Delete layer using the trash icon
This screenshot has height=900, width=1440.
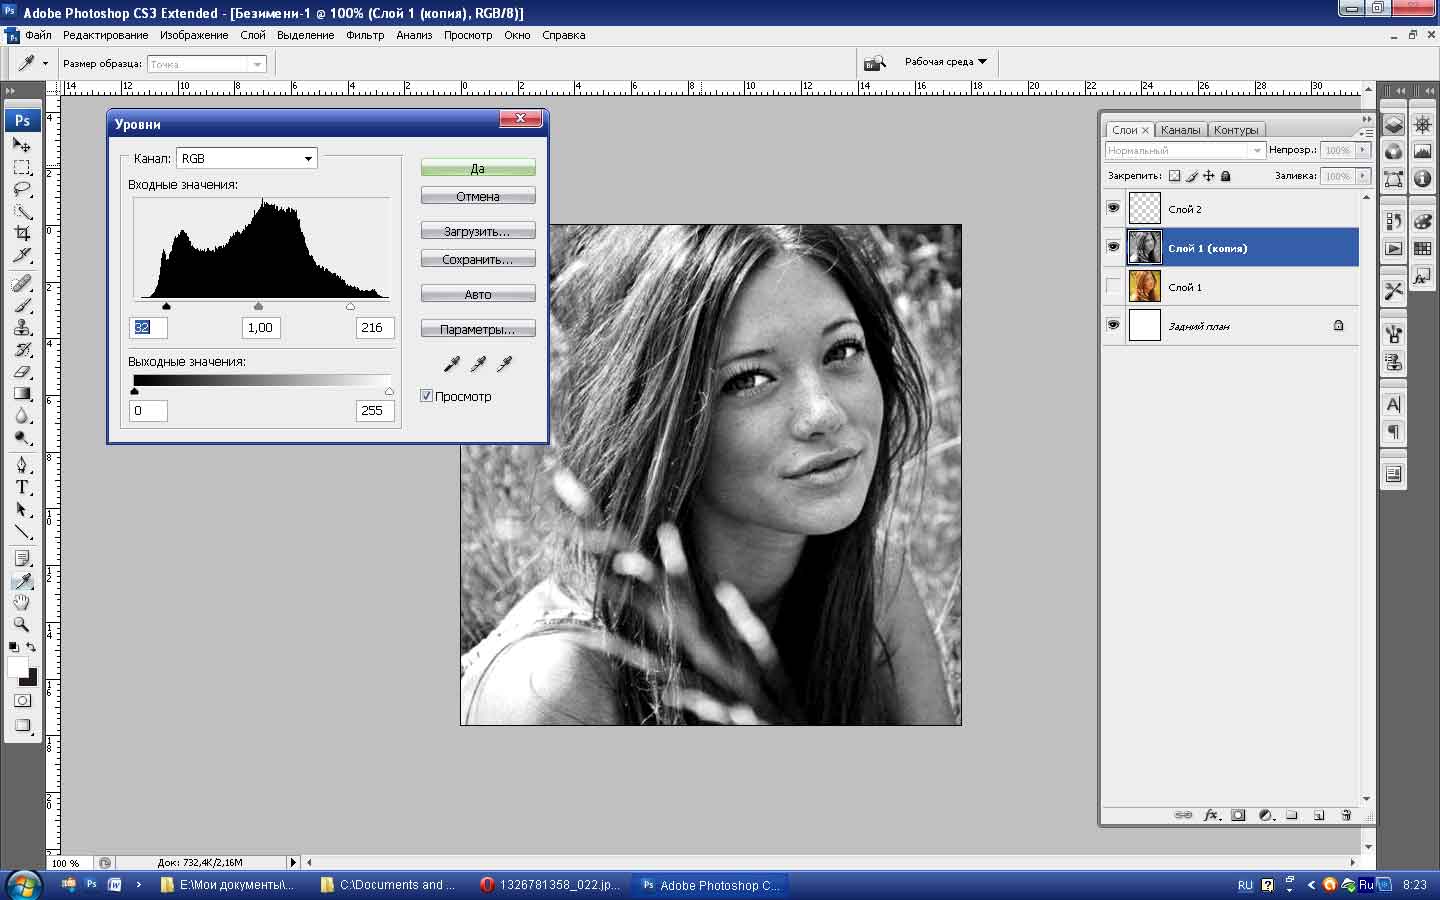click(1346, 815)
